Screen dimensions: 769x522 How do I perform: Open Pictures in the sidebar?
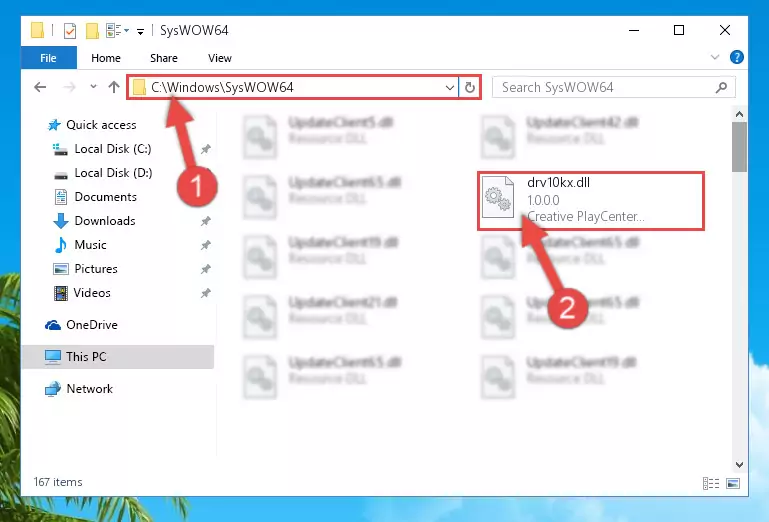pyautogui.click(x=85, y=269)
